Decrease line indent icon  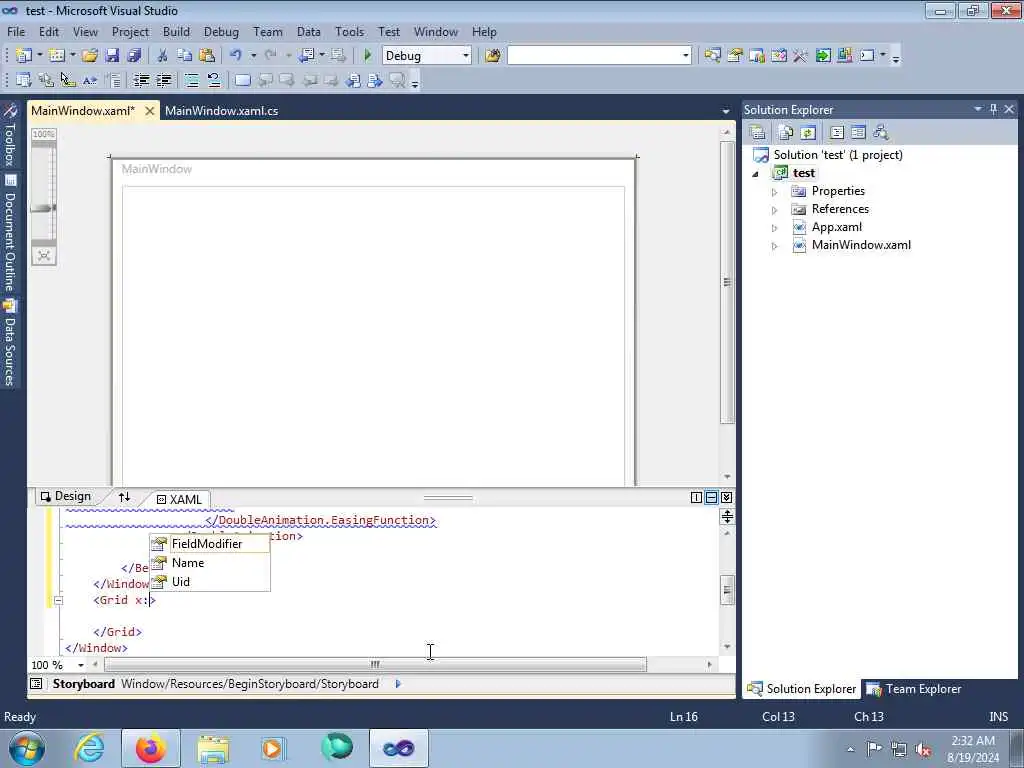[141, 80]
